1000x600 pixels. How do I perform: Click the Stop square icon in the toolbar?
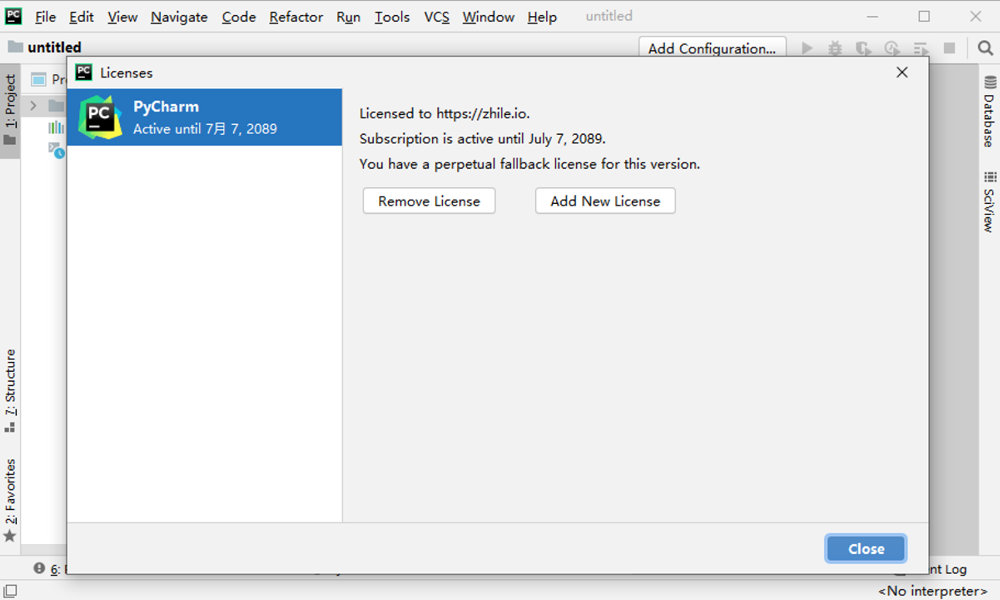(x=949, y=48)
